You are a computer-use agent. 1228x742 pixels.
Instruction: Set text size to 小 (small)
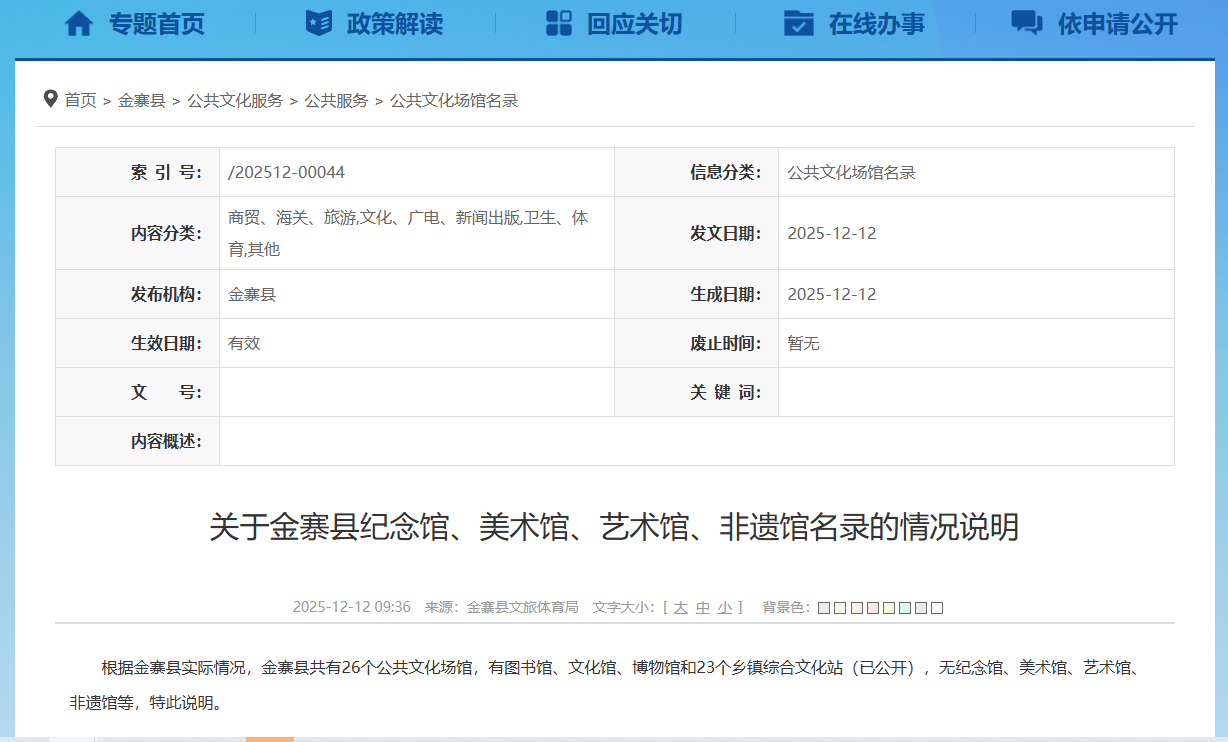[725, 607]
